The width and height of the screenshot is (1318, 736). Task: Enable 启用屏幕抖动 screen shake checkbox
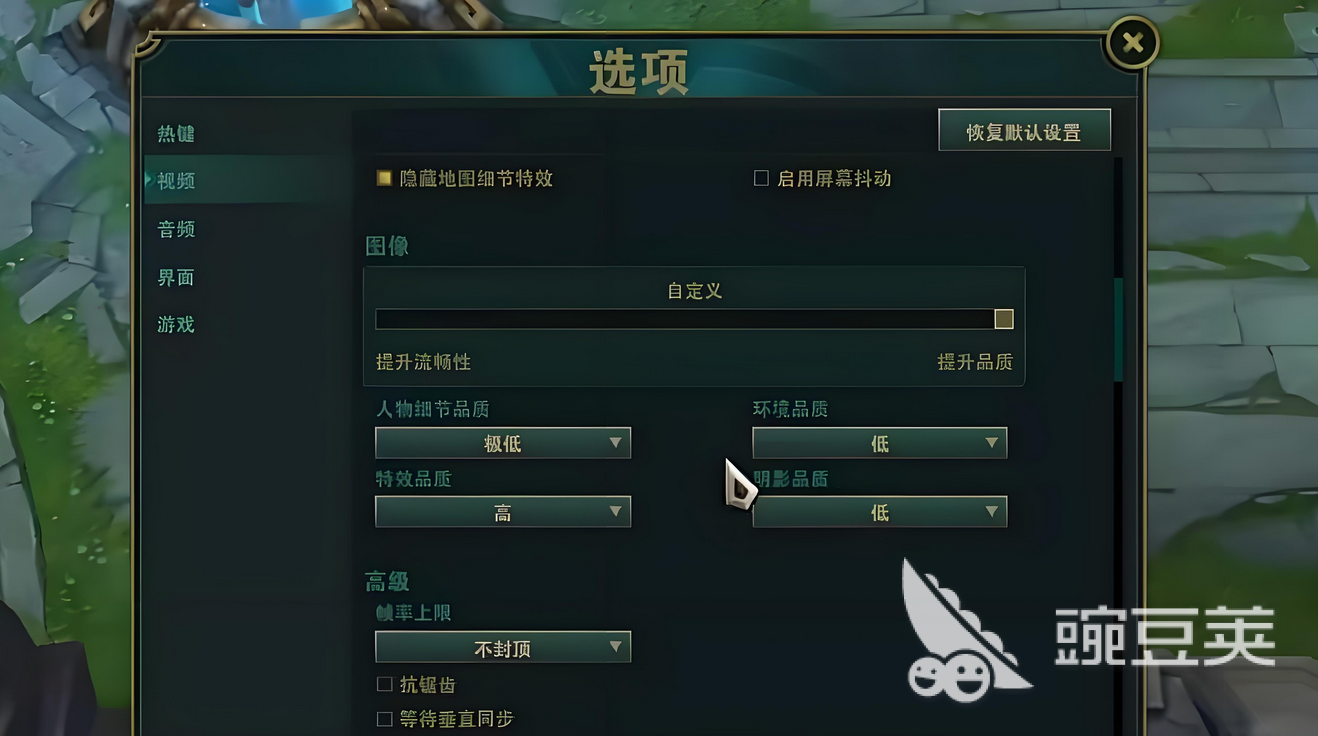click(761, 178)
